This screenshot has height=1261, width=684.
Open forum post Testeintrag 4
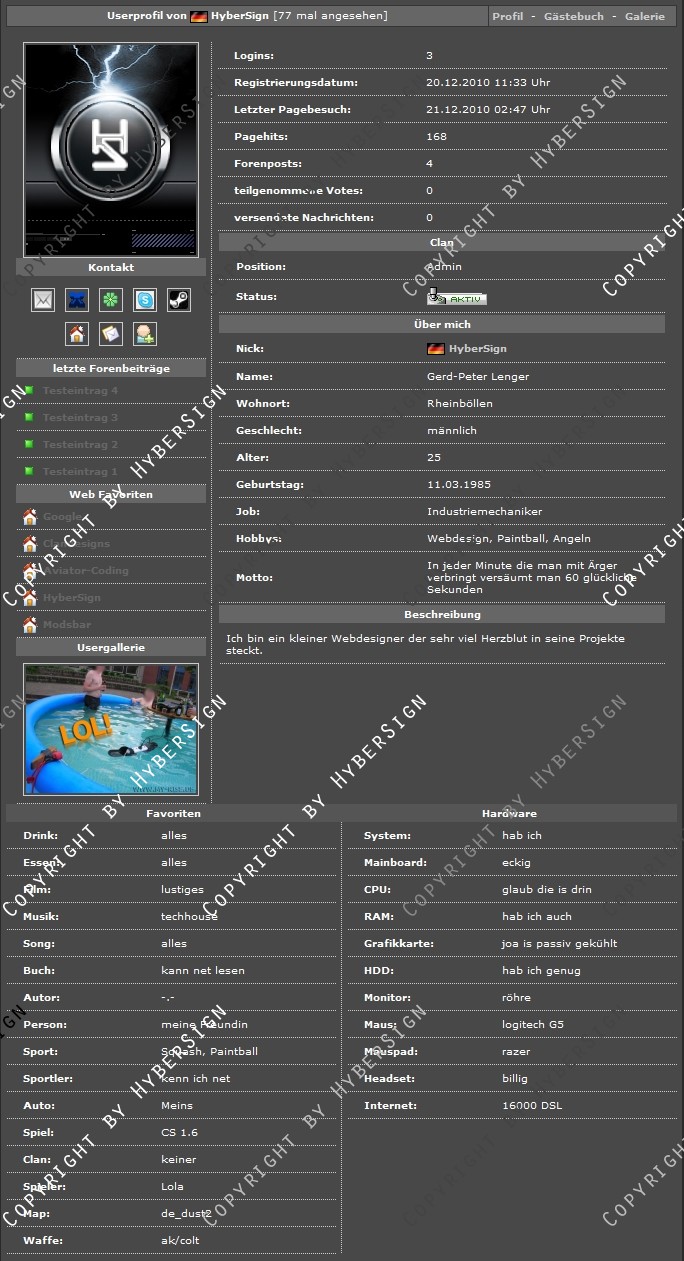(80, 391)
